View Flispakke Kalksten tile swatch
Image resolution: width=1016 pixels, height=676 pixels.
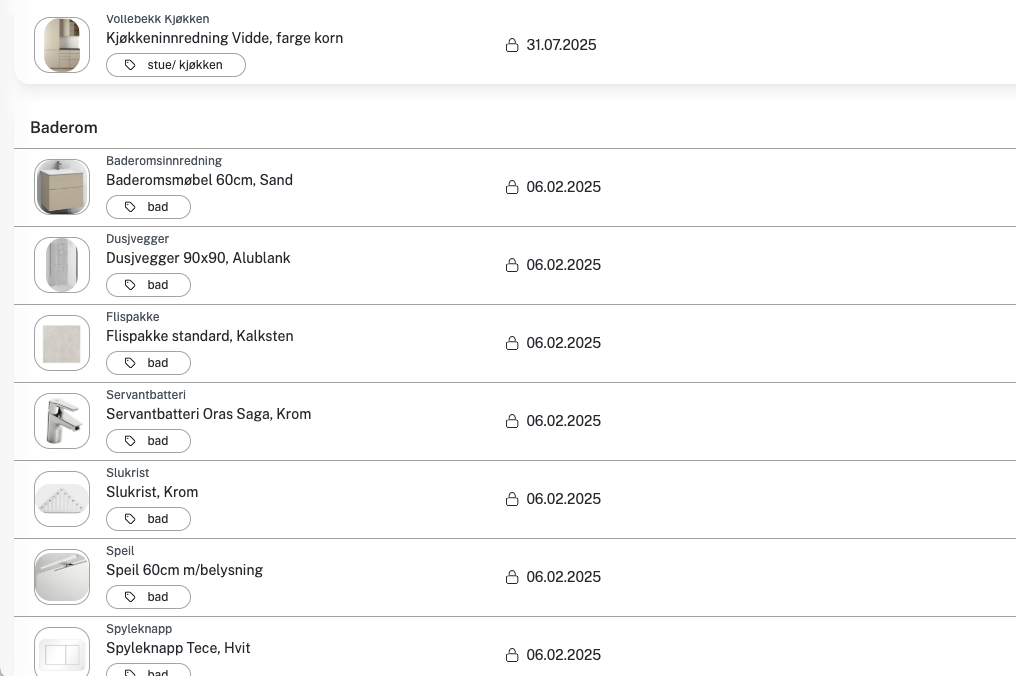tap(62, 343)
